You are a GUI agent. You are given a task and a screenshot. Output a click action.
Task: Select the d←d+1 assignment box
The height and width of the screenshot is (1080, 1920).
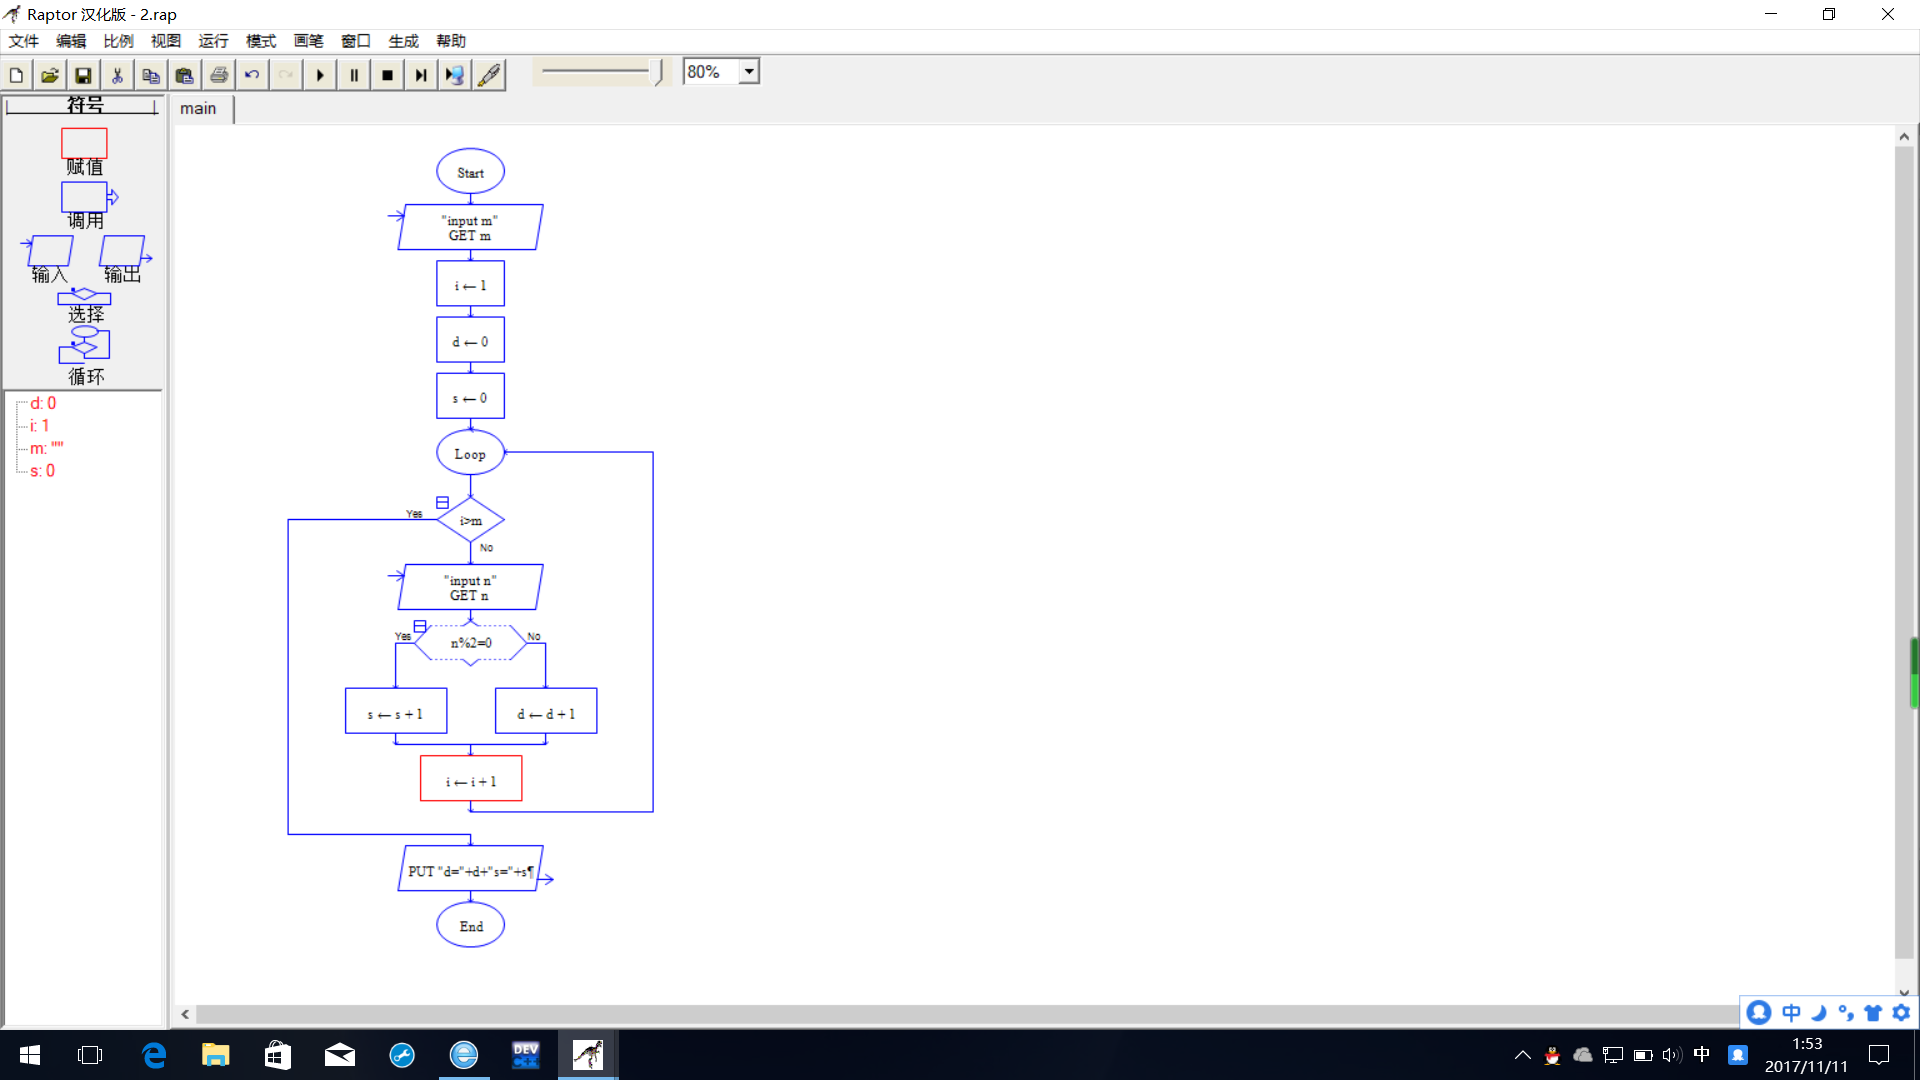546,711
